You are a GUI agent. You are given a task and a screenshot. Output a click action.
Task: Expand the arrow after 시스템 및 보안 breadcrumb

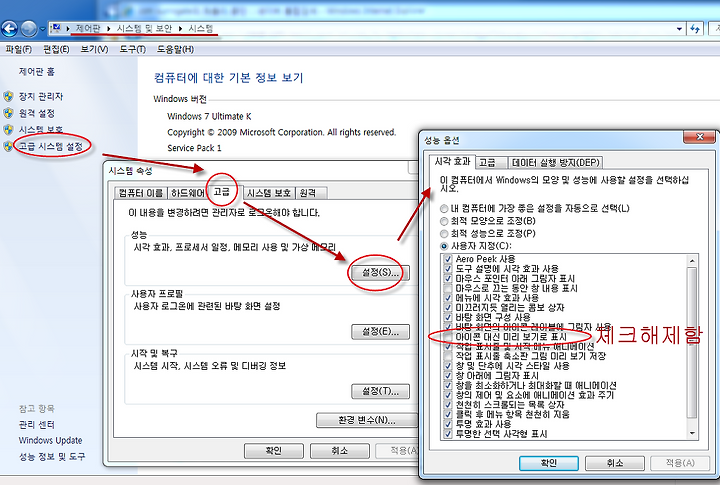coord(180,29)
